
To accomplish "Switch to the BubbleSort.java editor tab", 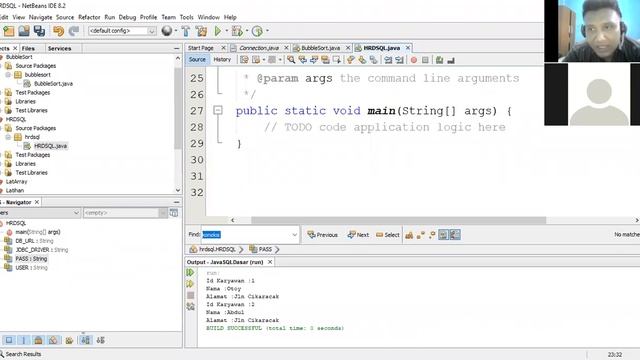I will (x=320, y=48).
